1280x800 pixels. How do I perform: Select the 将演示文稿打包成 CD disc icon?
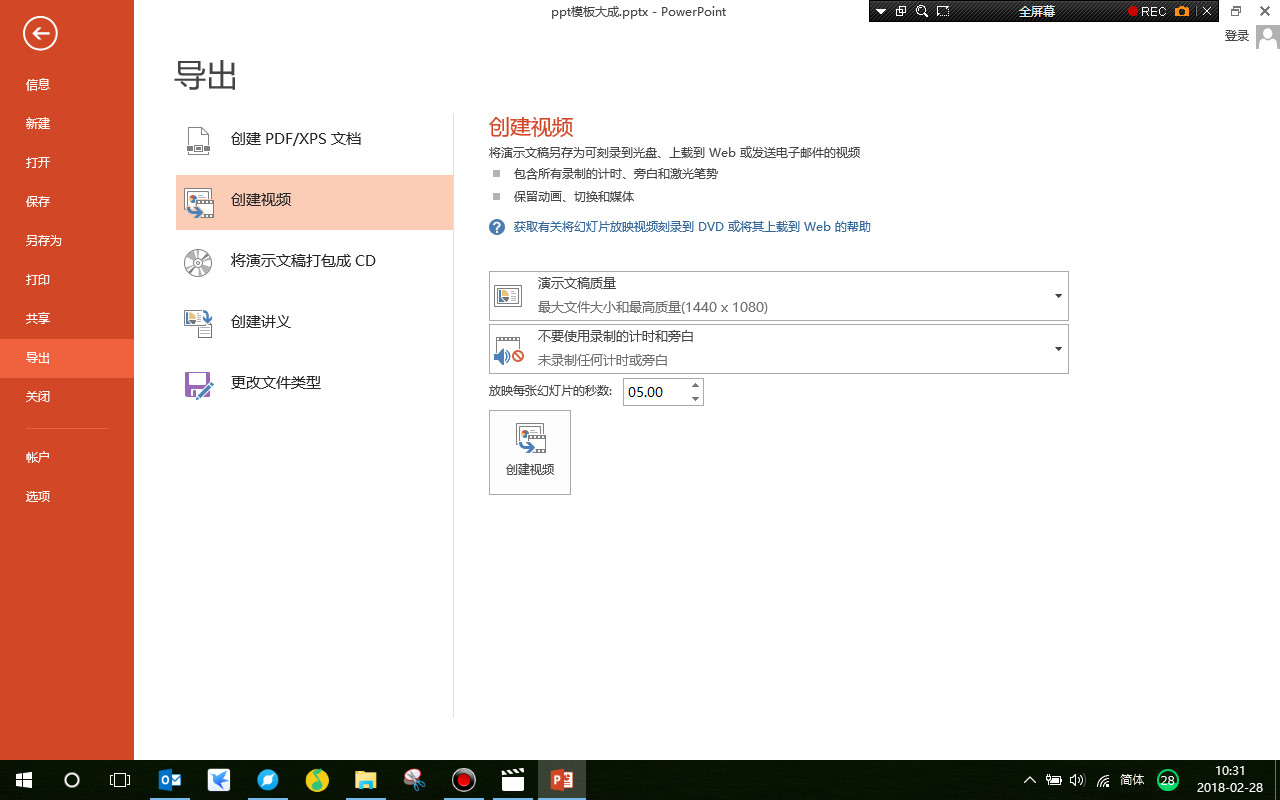click(x=197, y=262)
